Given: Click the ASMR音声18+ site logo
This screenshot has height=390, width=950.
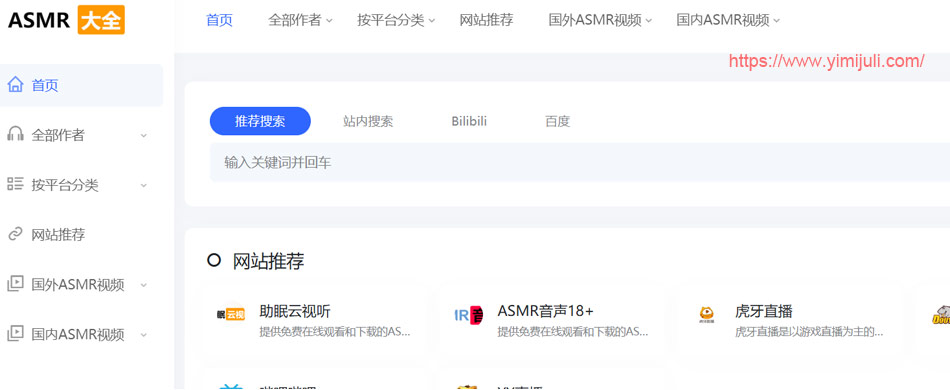Looking at the screenshot, I should tap(468, 315).
